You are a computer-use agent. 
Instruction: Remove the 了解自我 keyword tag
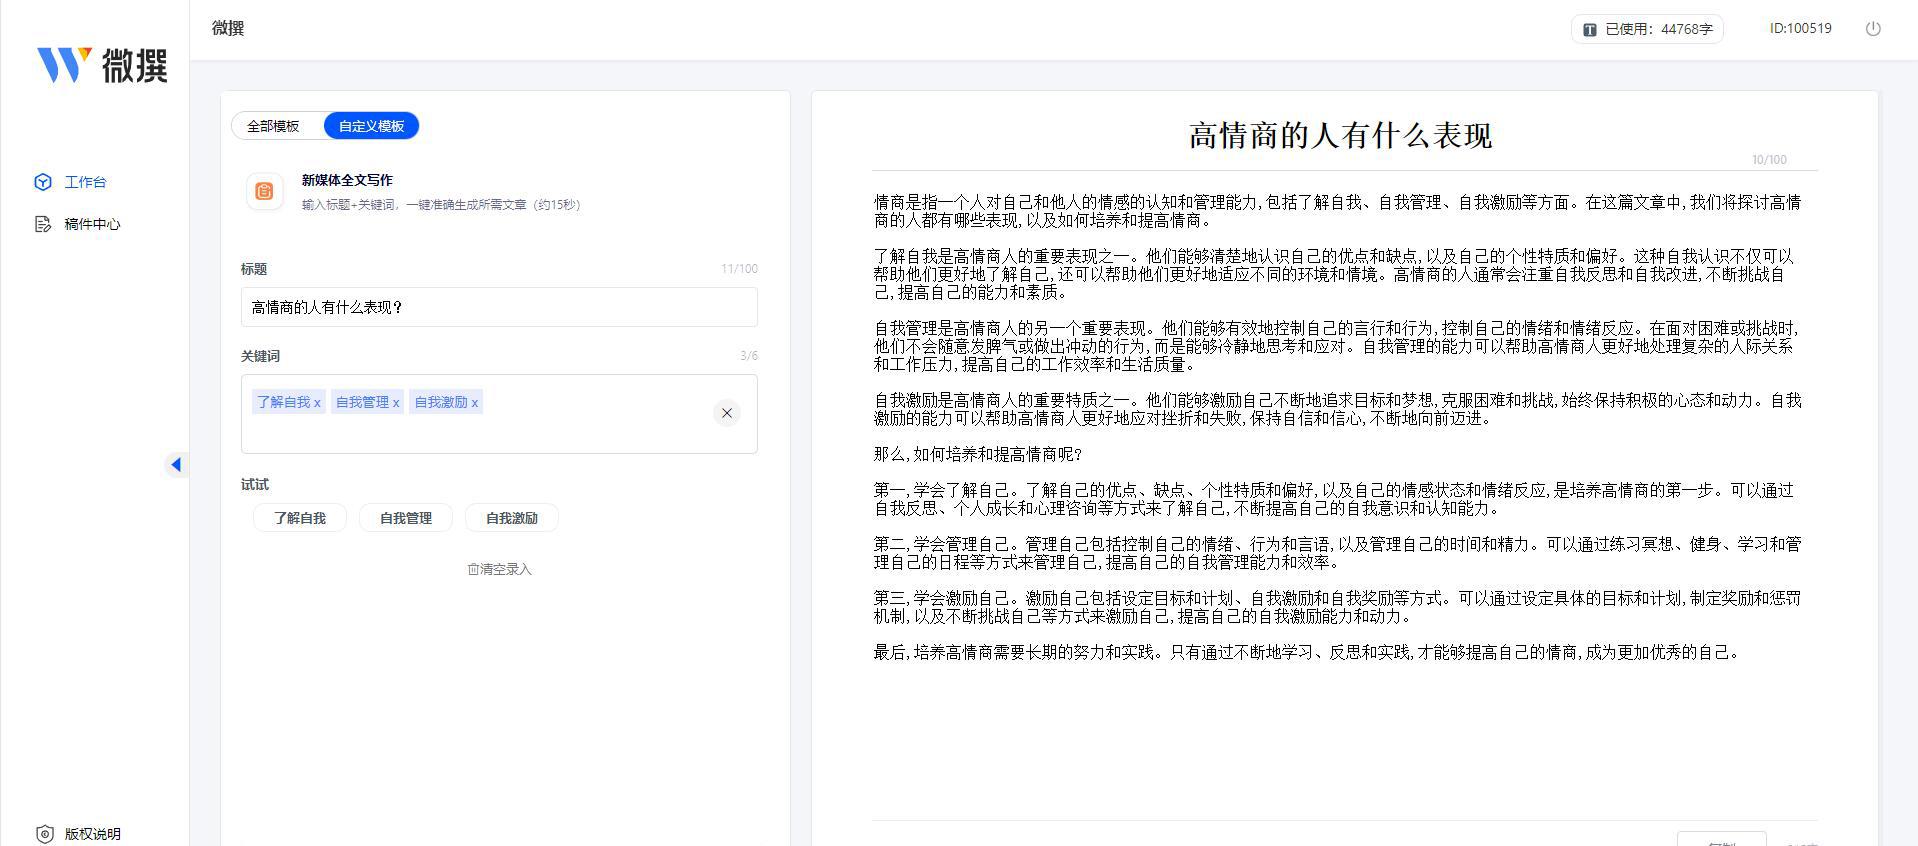[x=317, y=403]
